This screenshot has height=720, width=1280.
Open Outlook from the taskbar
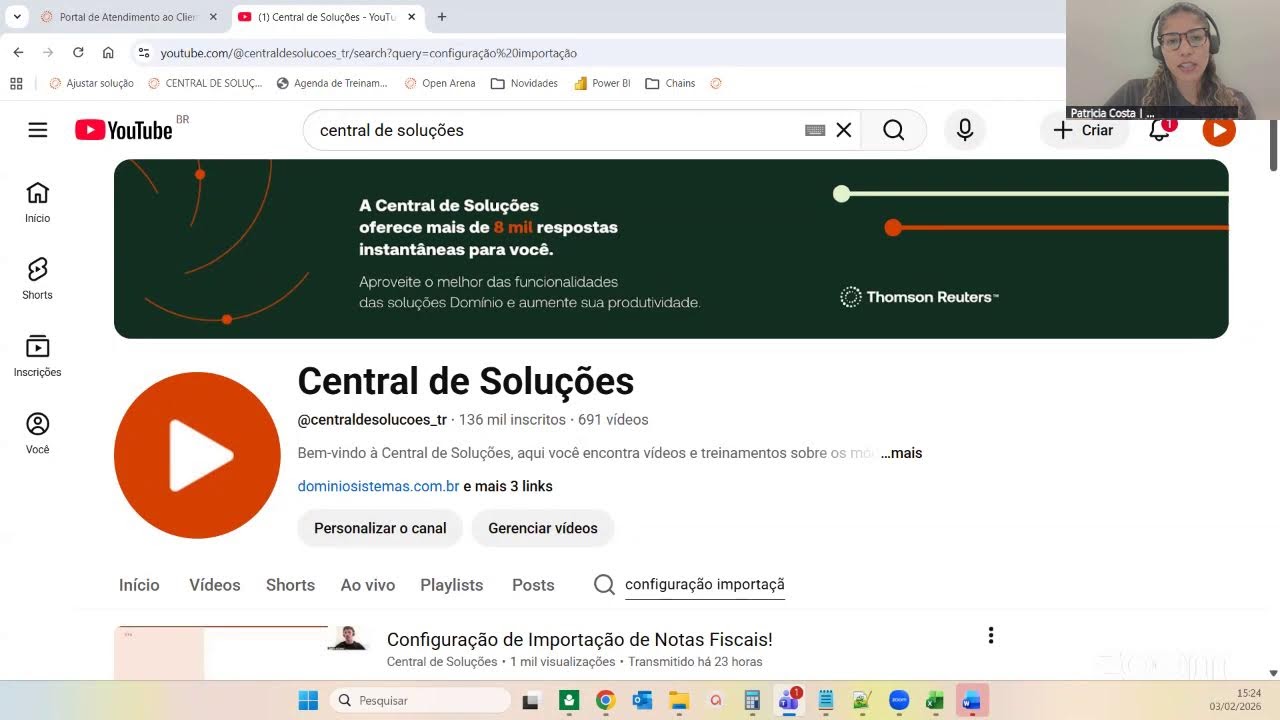642,700
